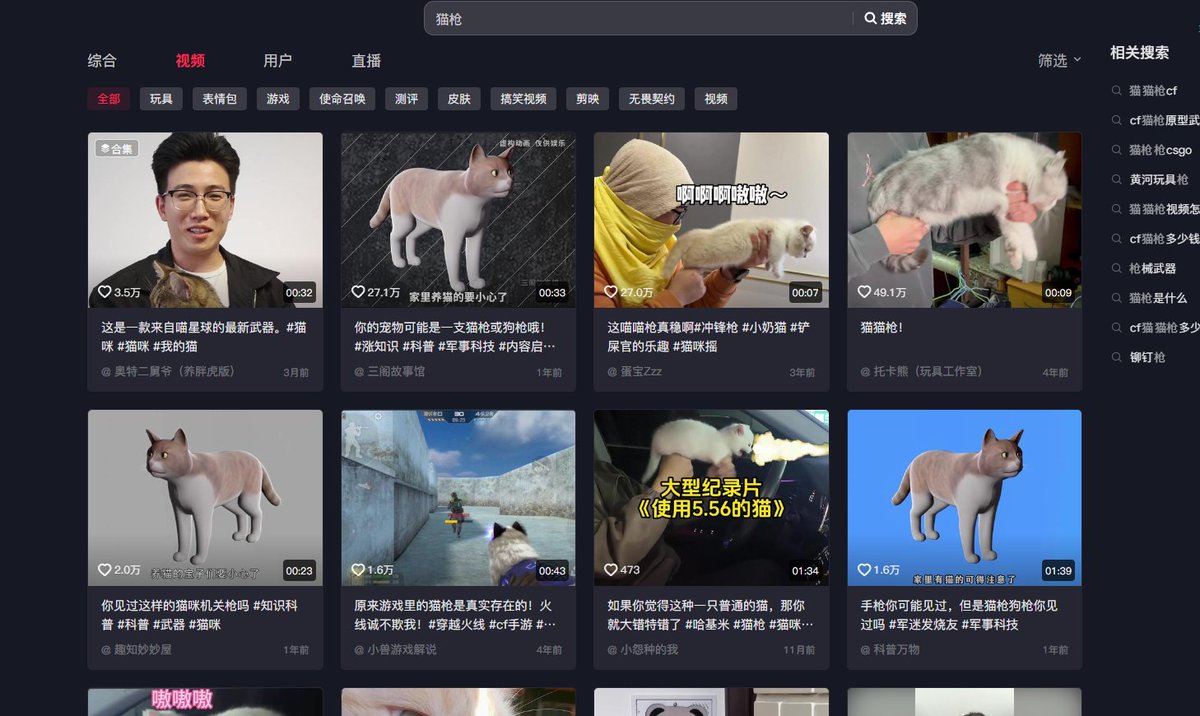Open the 猫猫枪！ video thumbnail

(x=965, y=220)
